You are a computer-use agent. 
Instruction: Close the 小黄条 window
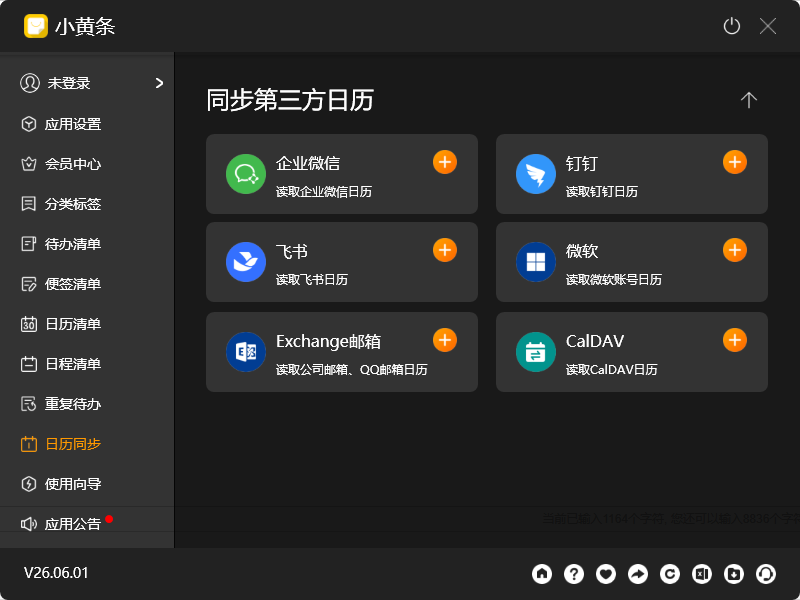(767, 26)
